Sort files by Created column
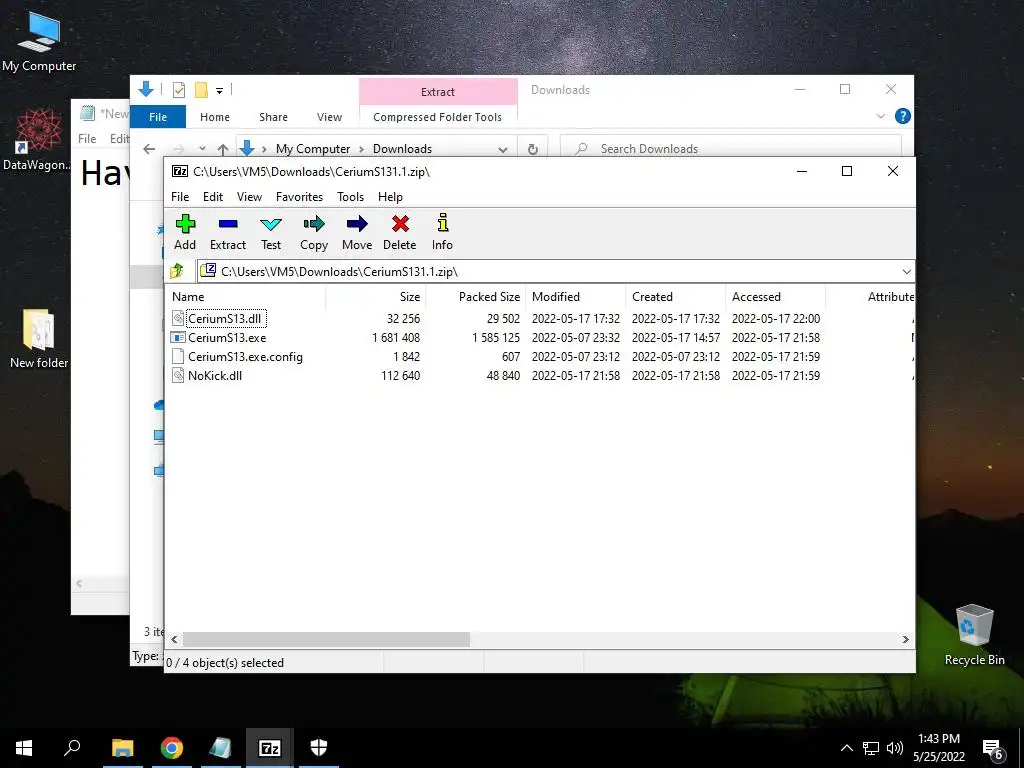 [676, 296]
